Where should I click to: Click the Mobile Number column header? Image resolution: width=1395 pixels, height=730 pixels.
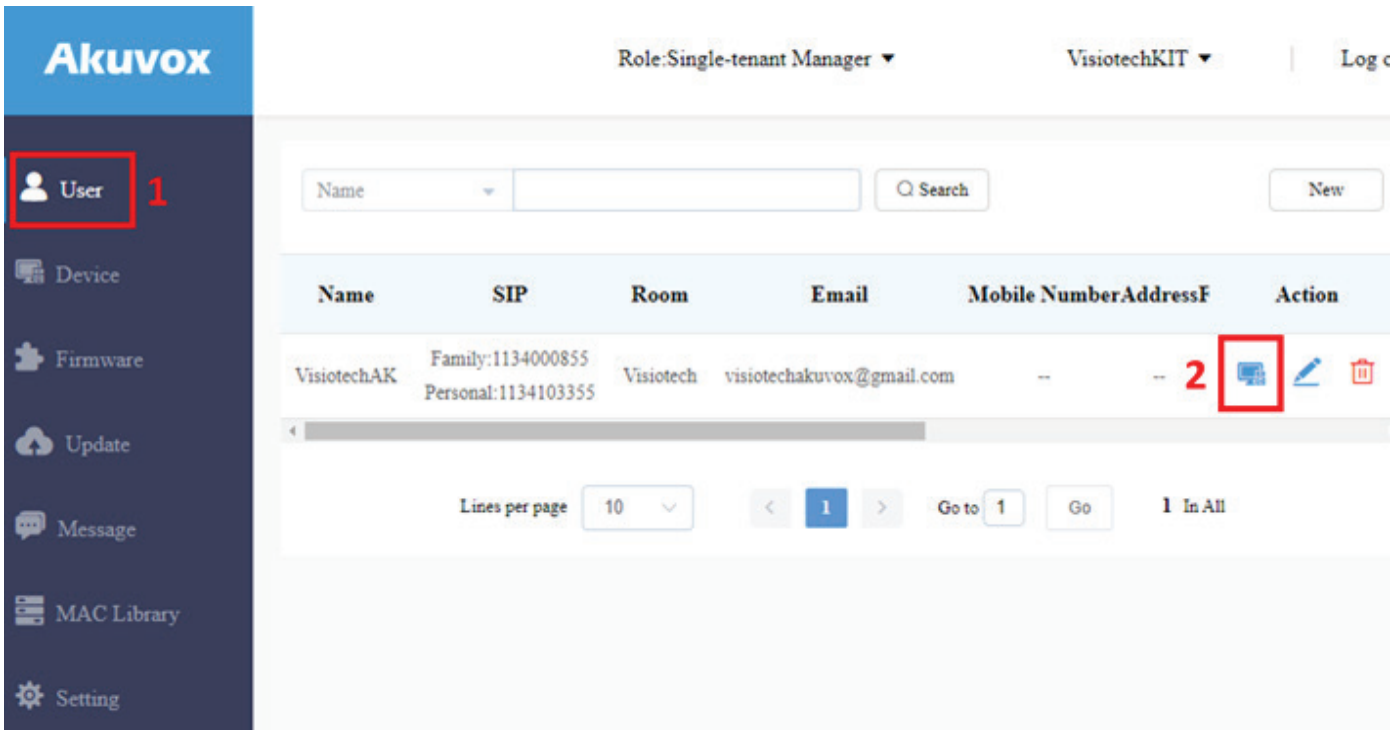coord(1042,295)
